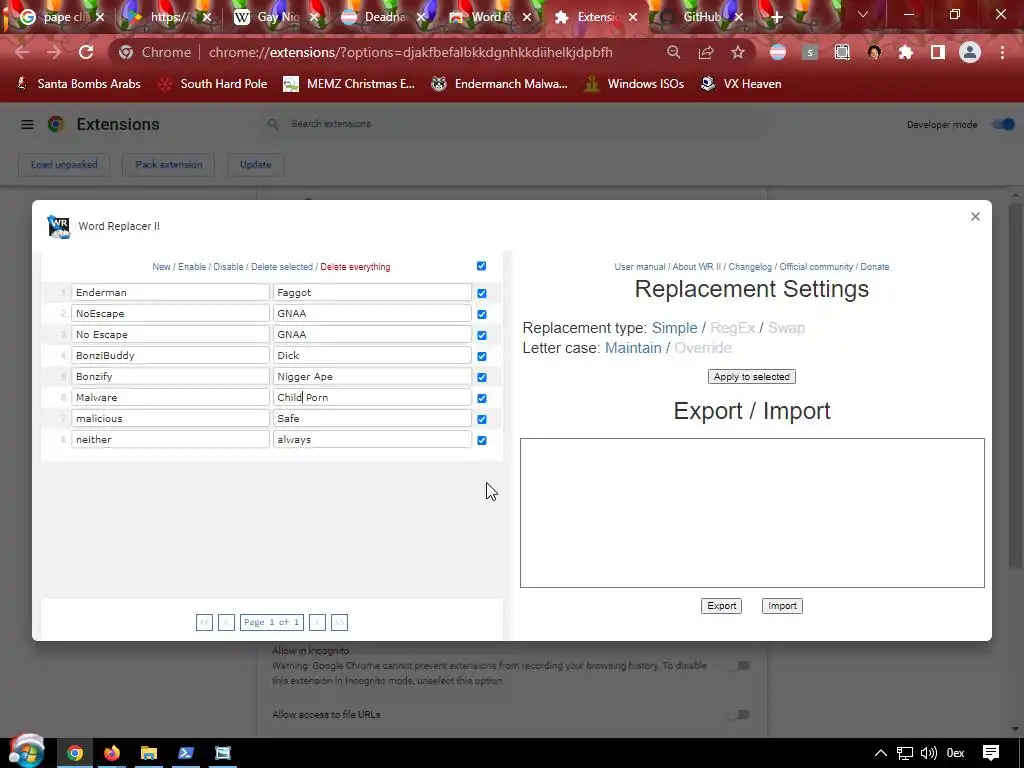The height and width of the screenshot is (768, 1024).
Task: Open a new tab with the plus button
Action: pos(776,17)
